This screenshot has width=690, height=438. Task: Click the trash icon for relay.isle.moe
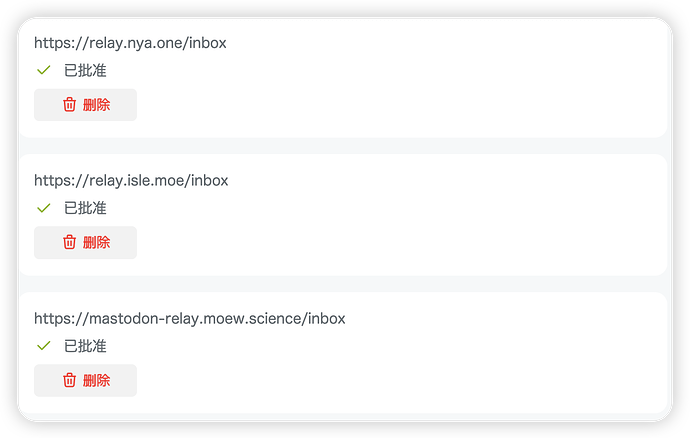tap(70, 242)
